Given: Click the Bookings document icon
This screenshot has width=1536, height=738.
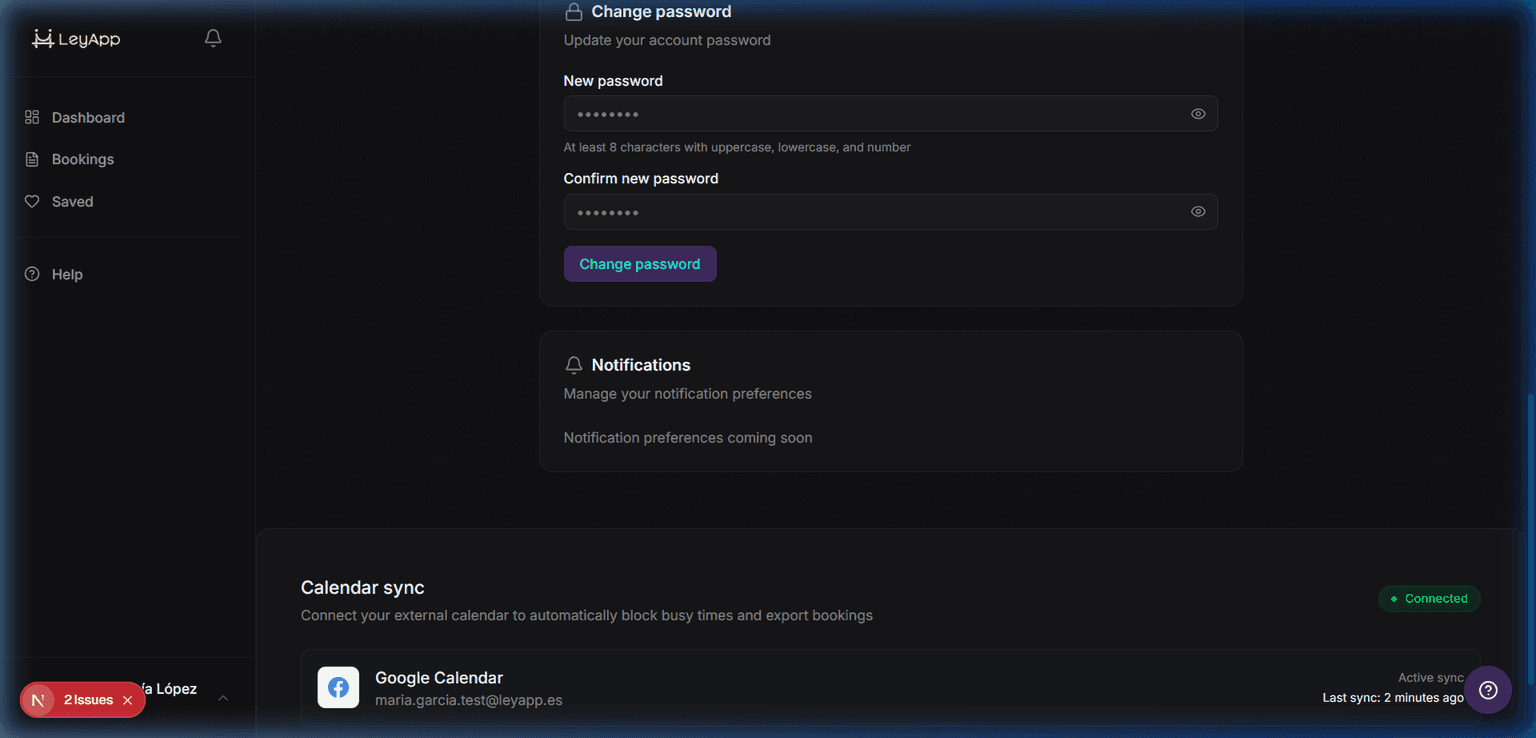Looking at the screenshot, I should pyautogui.click(x=31, y=158).
